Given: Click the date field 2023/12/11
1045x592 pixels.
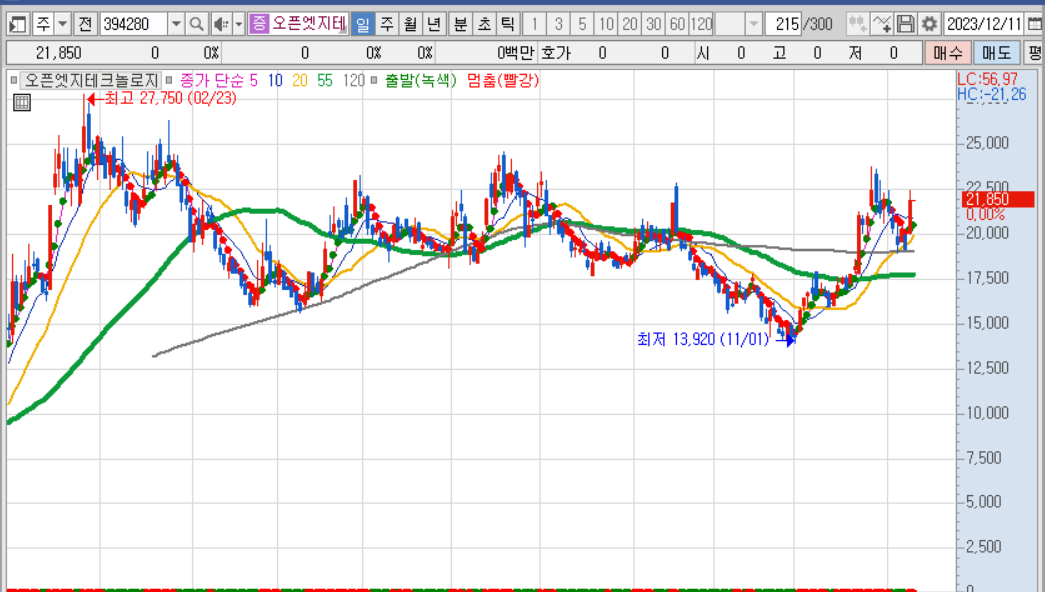Looking at the screenshot, I should point(984,25).
